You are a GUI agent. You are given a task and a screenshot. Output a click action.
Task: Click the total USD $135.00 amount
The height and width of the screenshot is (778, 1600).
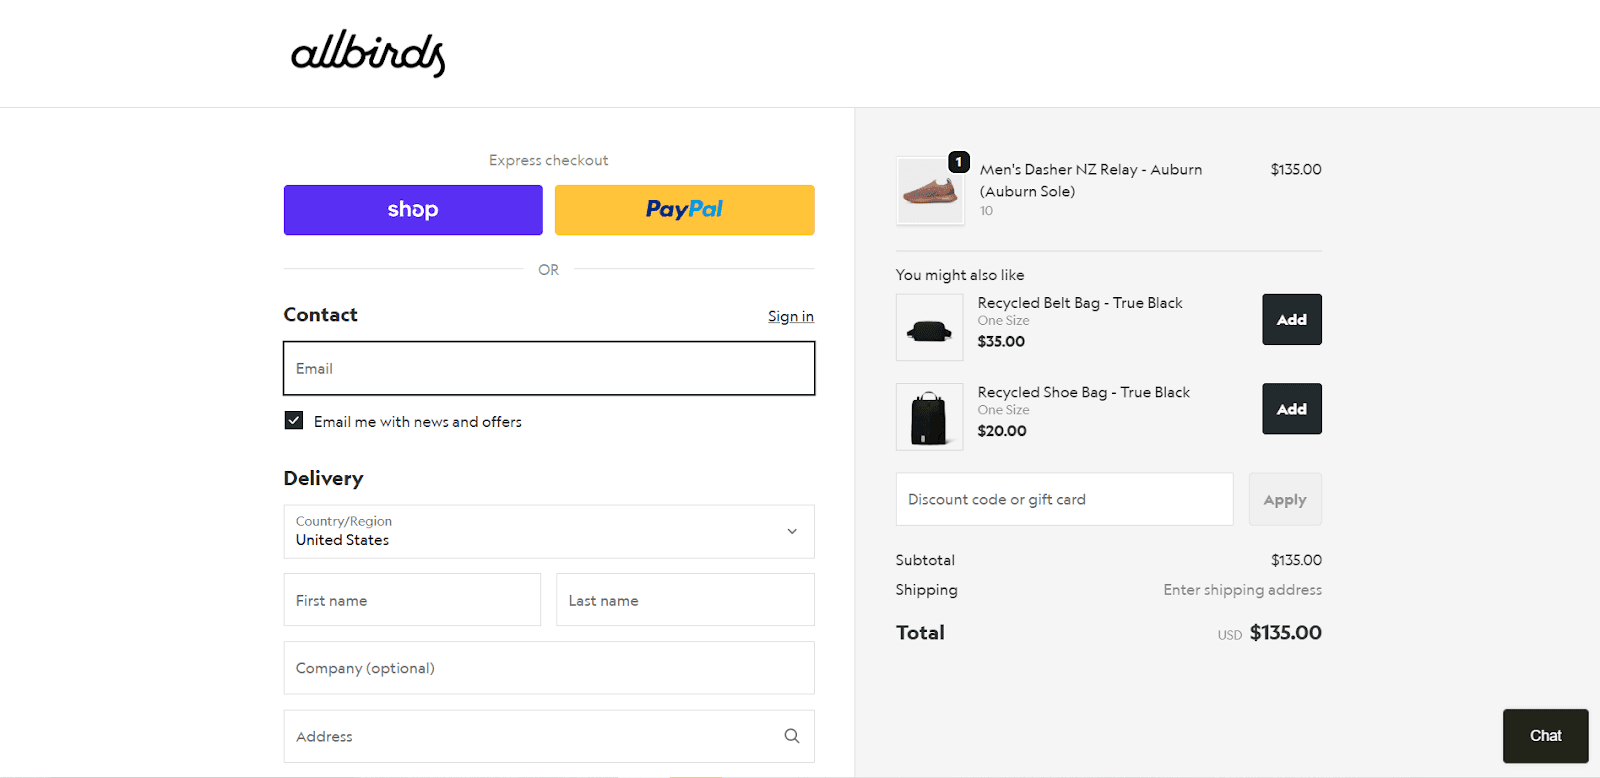click(1270, 633)
